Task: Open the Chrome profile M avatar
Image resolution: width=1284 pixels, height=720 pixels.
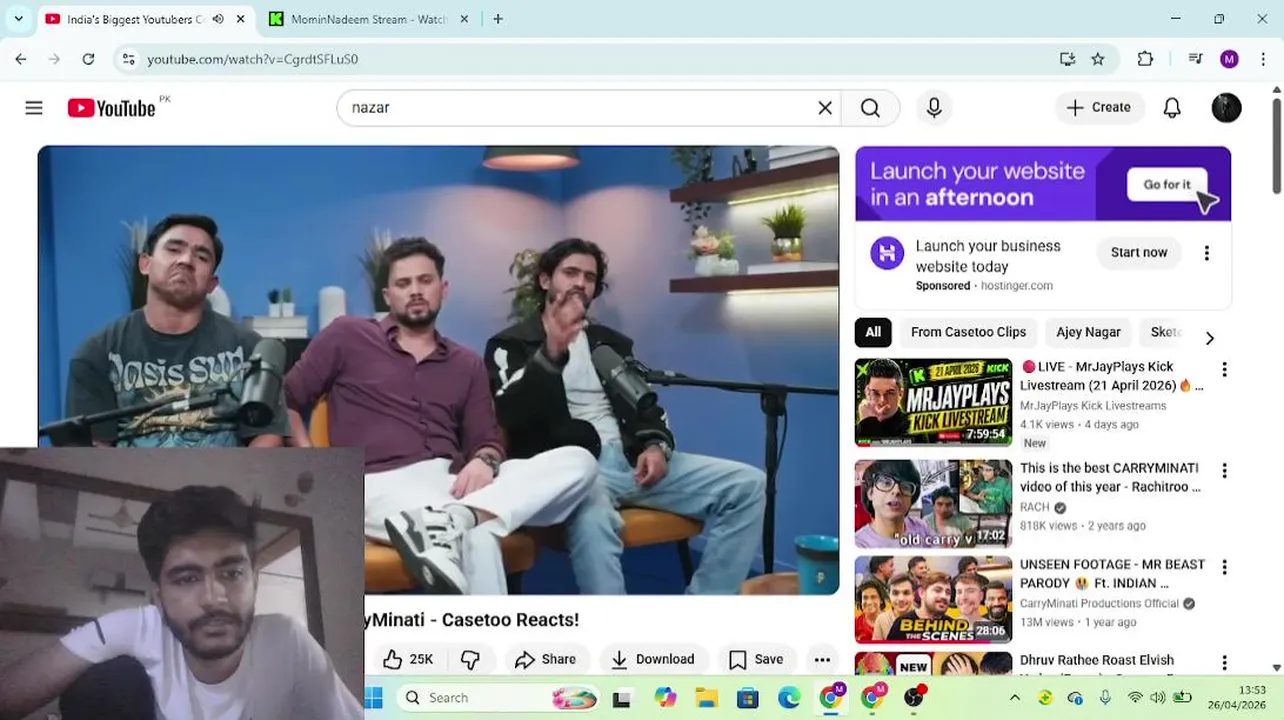Action: [x=1230, y=59]
